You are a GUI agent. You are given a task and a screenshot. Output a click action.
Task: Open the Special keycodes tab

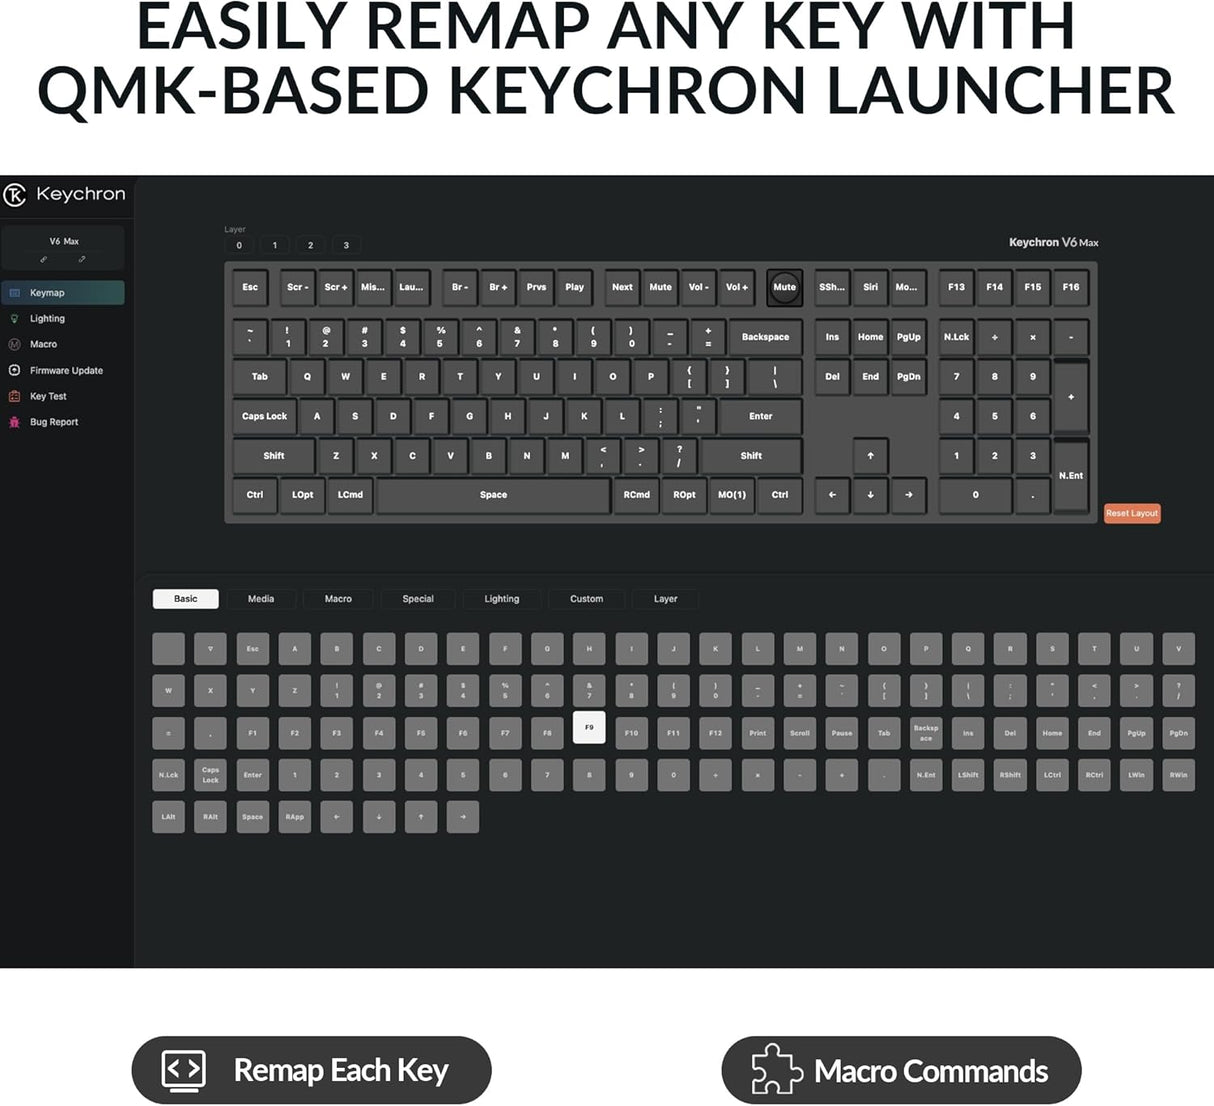coord(417,598)
